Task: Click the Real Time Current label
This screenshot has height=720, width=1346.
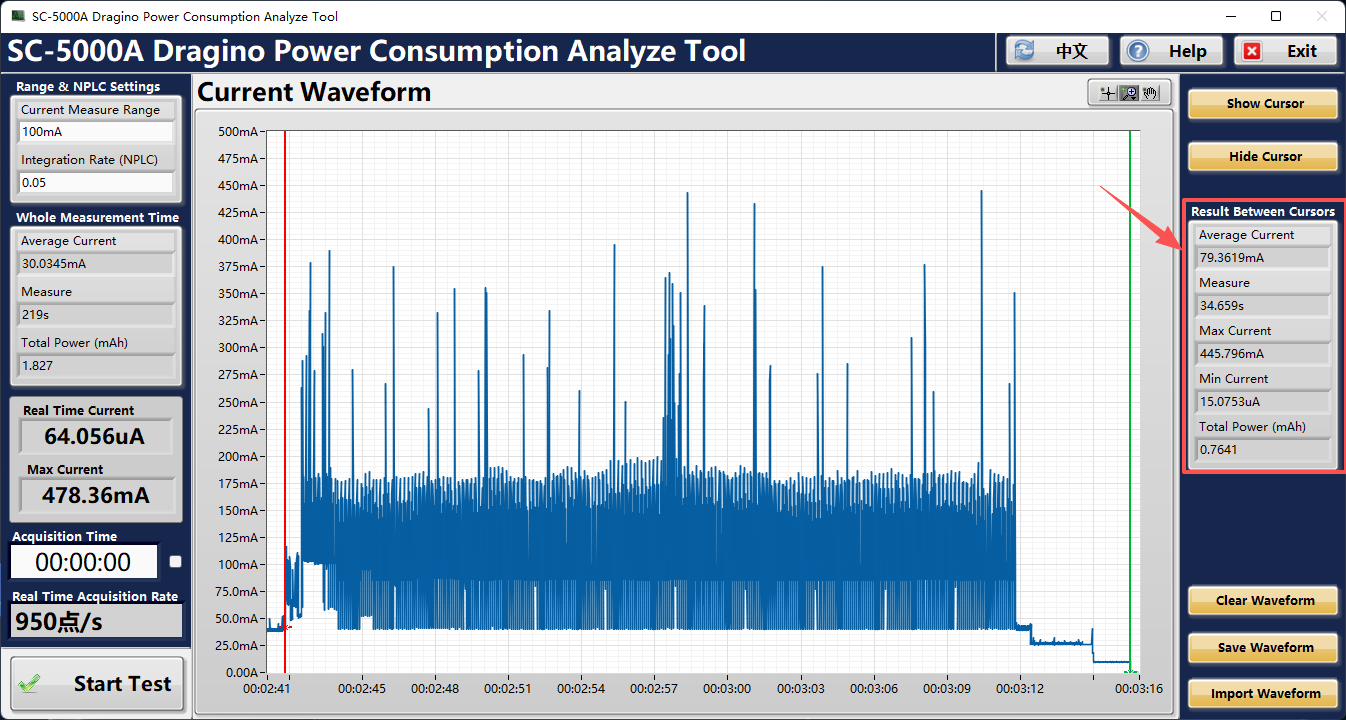Action: [79, 411]
